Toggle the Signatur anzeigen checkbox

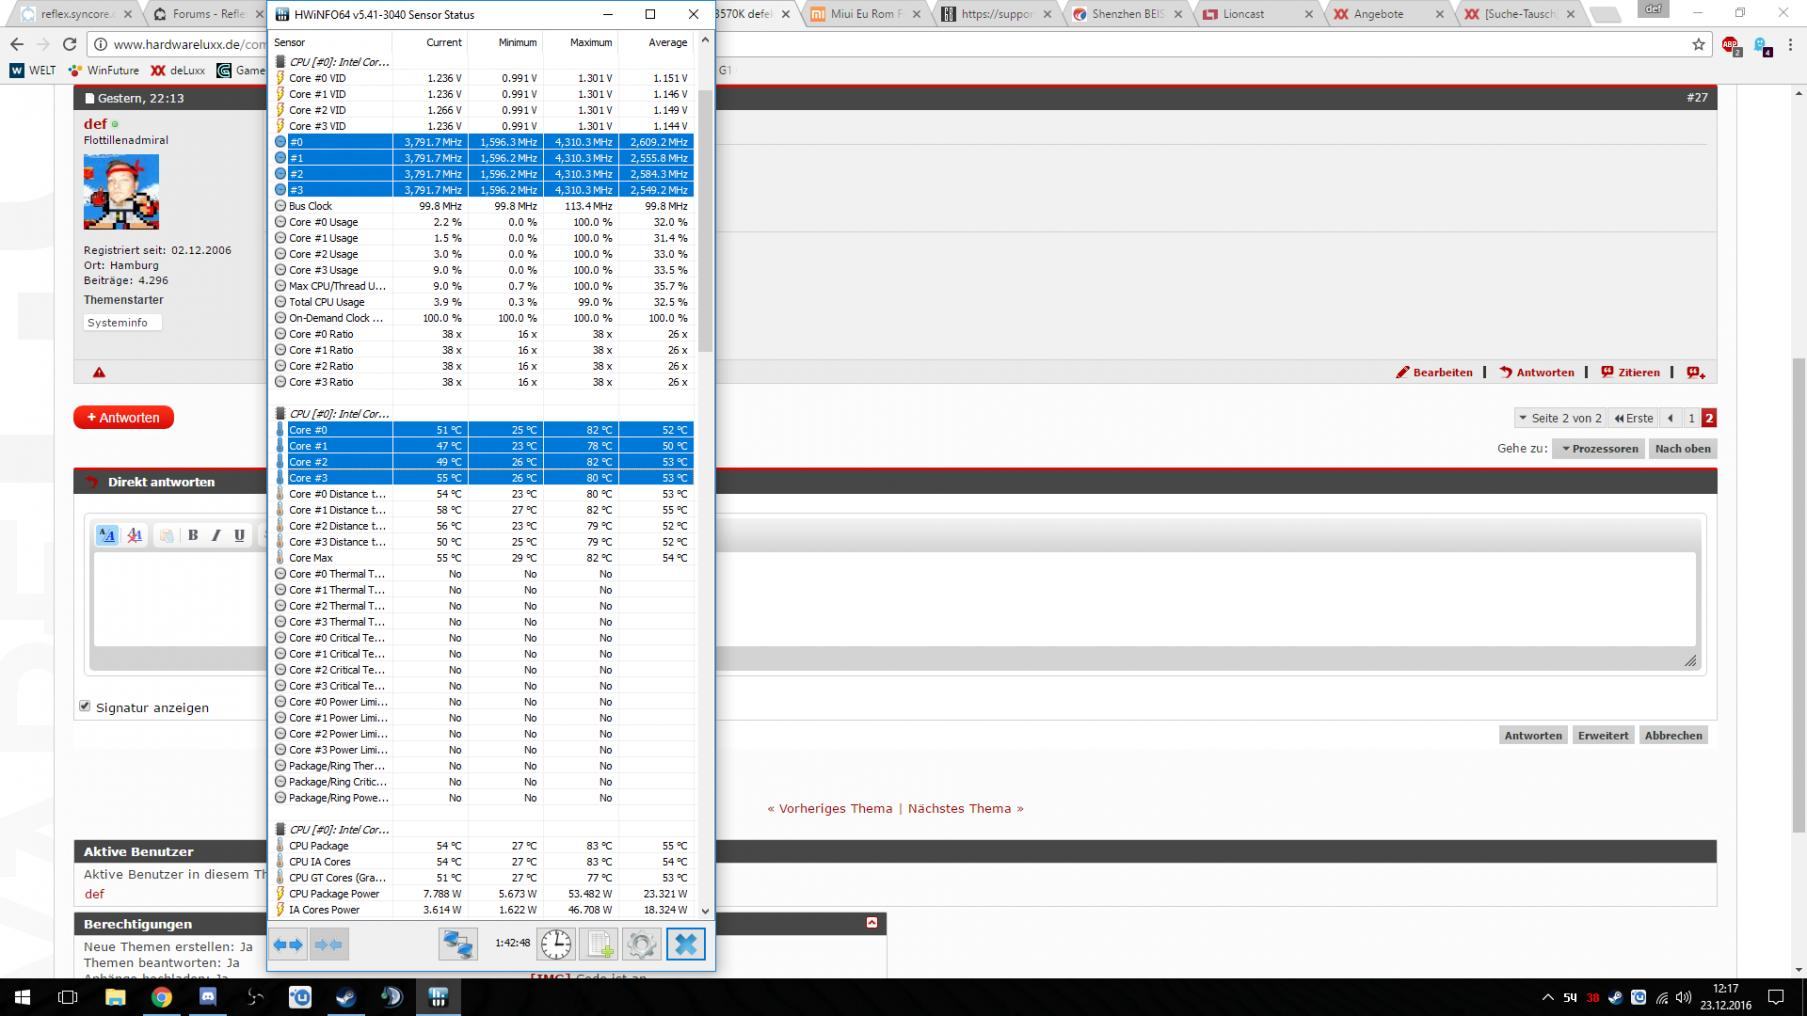click(85, 706)
